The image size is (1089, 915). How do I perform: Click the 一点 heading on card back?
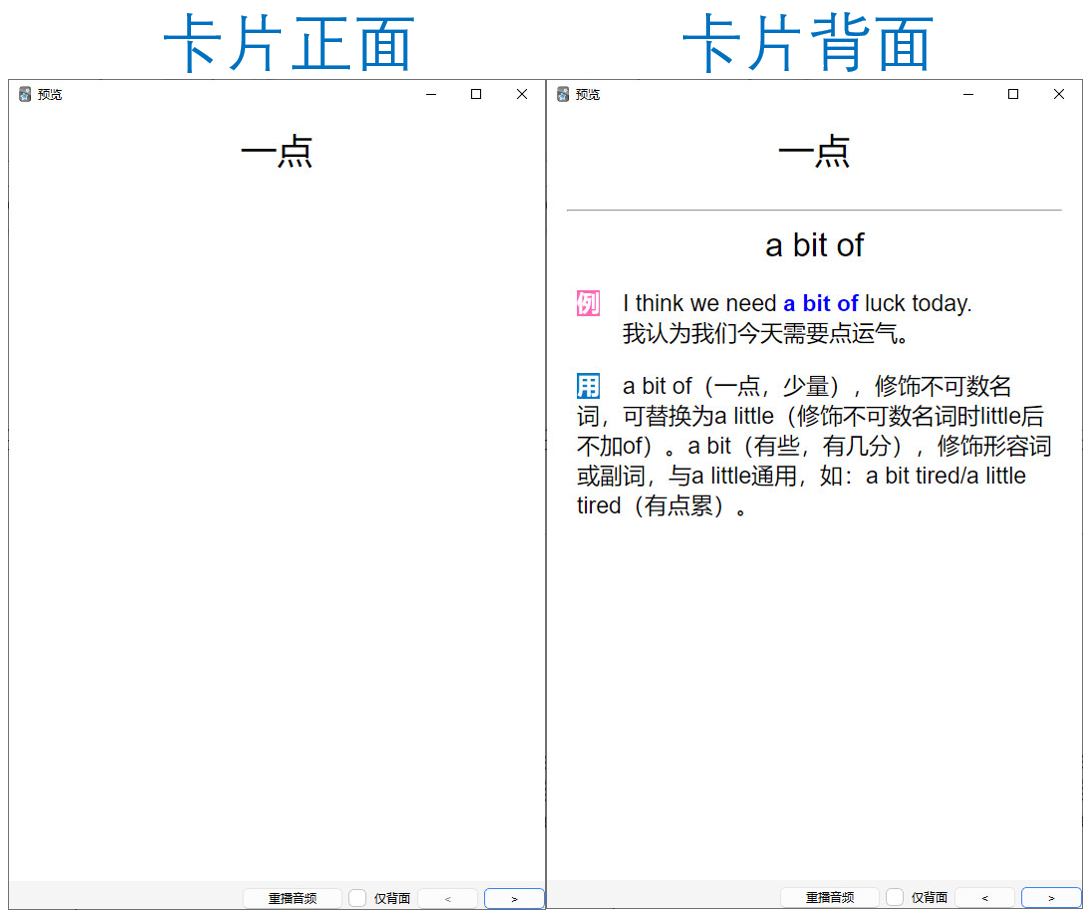point(814,152)
